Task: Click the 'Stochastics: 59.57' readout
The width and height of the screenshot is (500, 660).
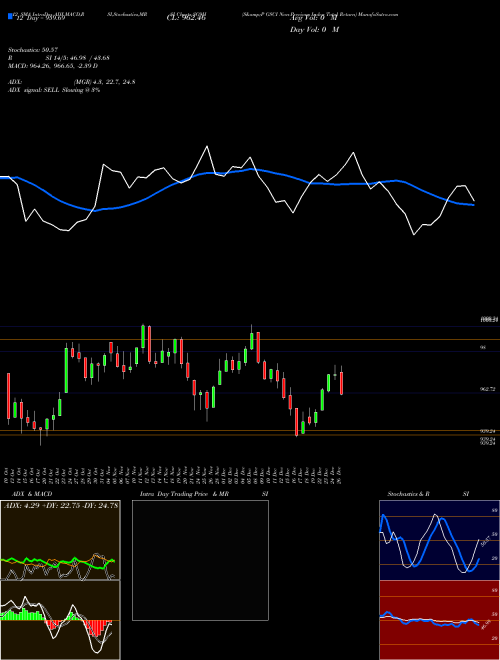Action: (x=33, y=50)
